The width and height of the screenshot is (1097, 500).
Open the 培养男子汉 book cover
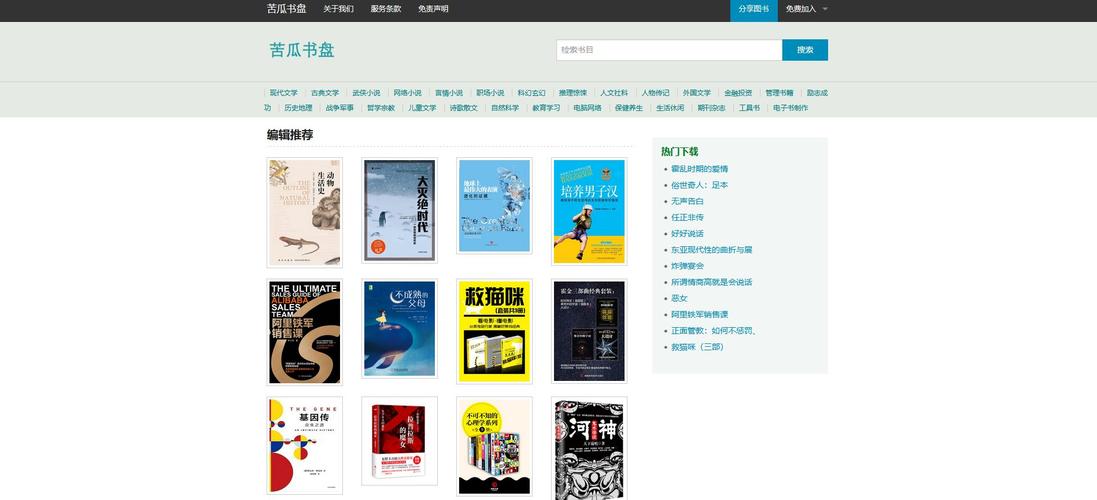point(589,211)
